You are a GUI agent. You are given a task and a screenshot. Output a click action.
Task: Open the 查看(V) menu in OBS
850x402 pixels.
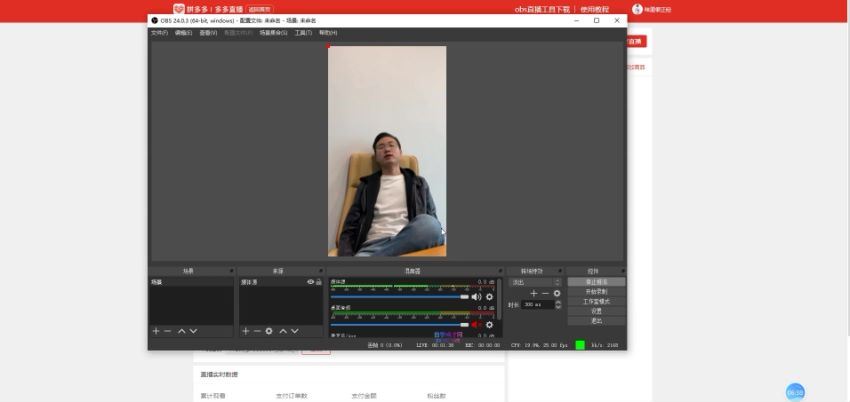(x=208, y=33)
